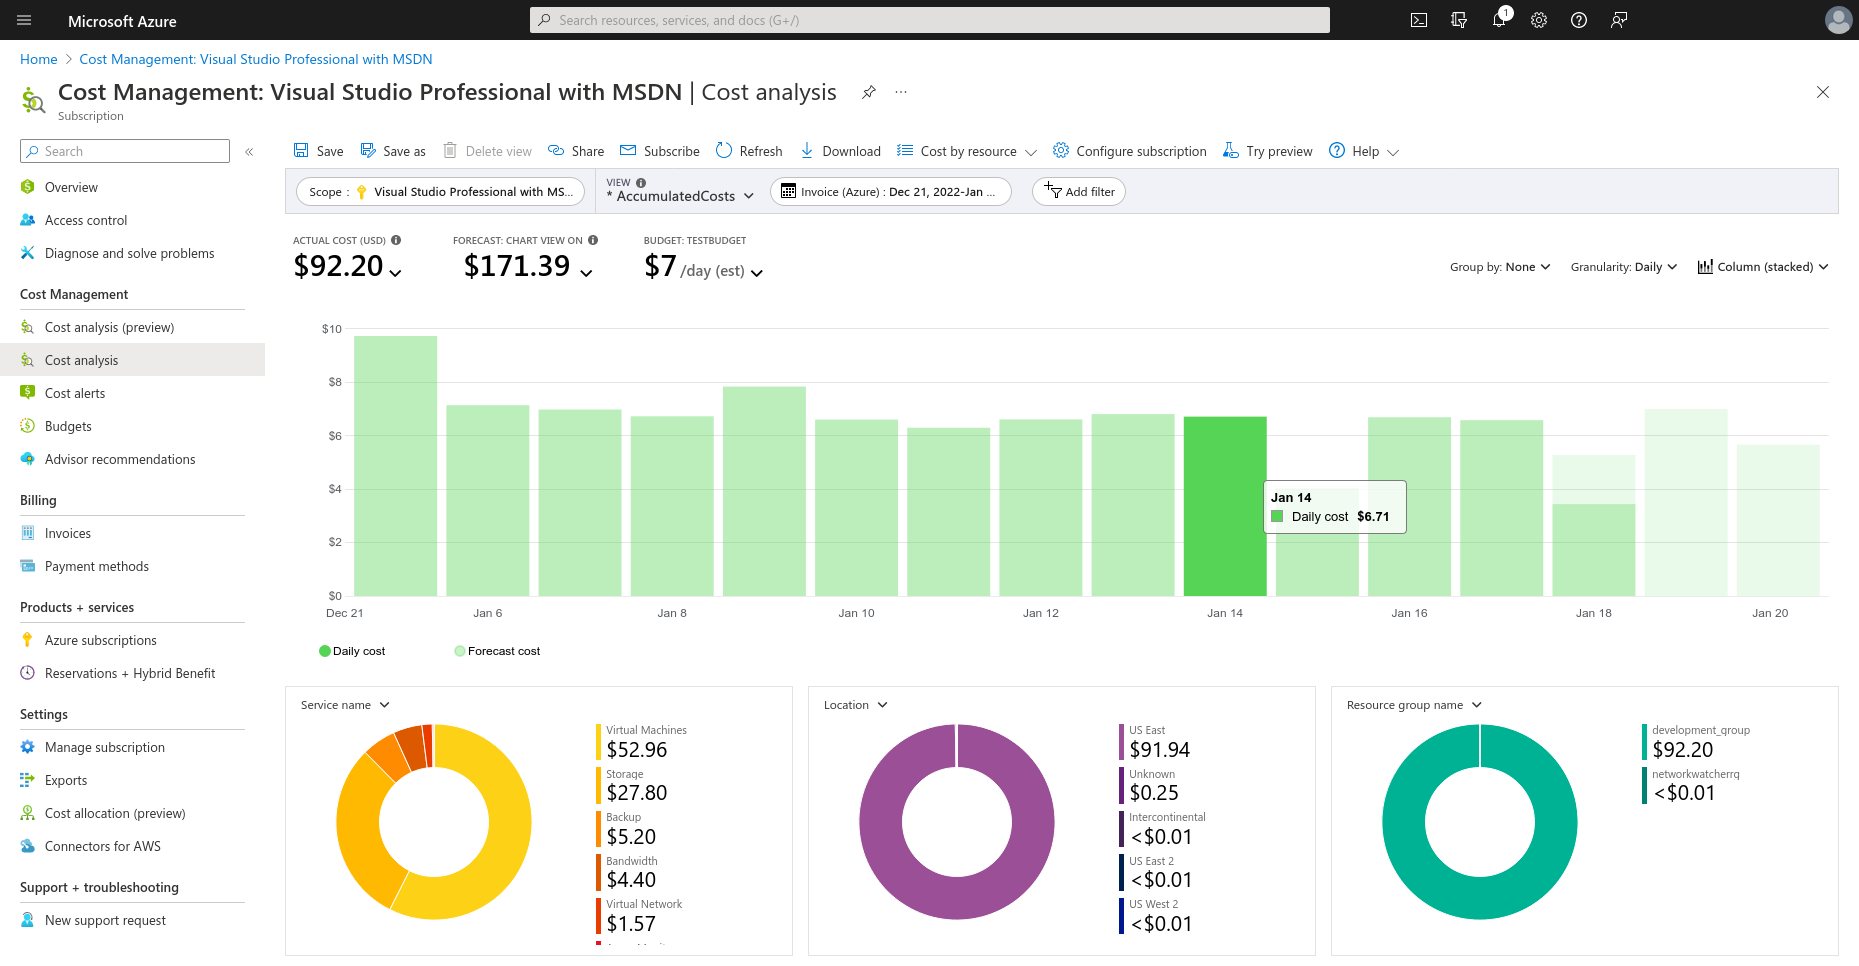Open Reservations + Hybrid Benefit
1859x966 pixels.
pos(130,673)
